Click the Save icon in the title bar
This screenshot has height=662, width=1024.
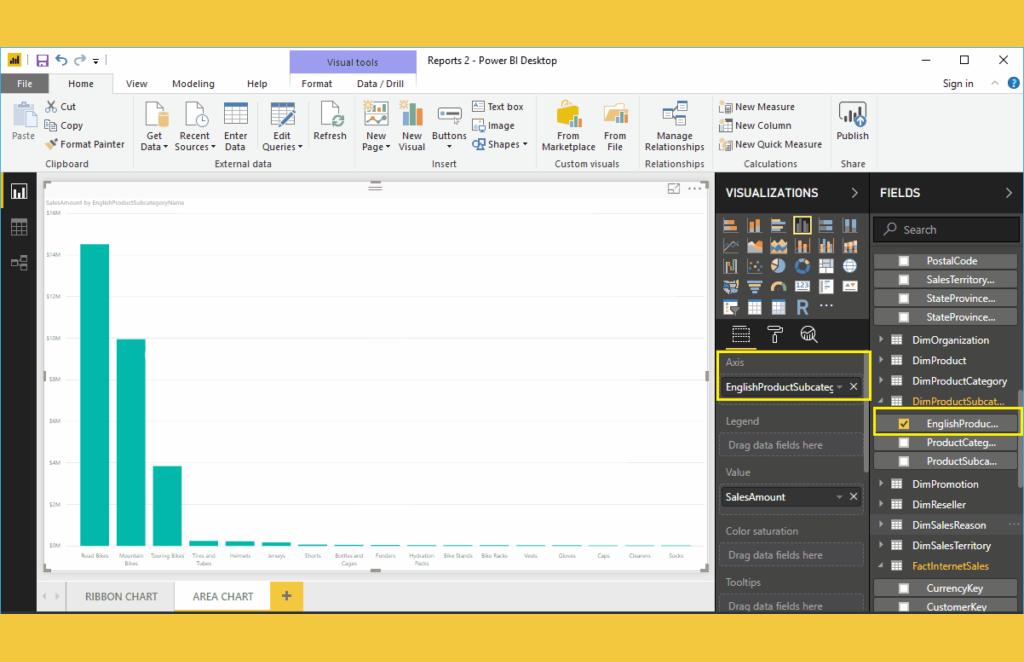(42, 61)
